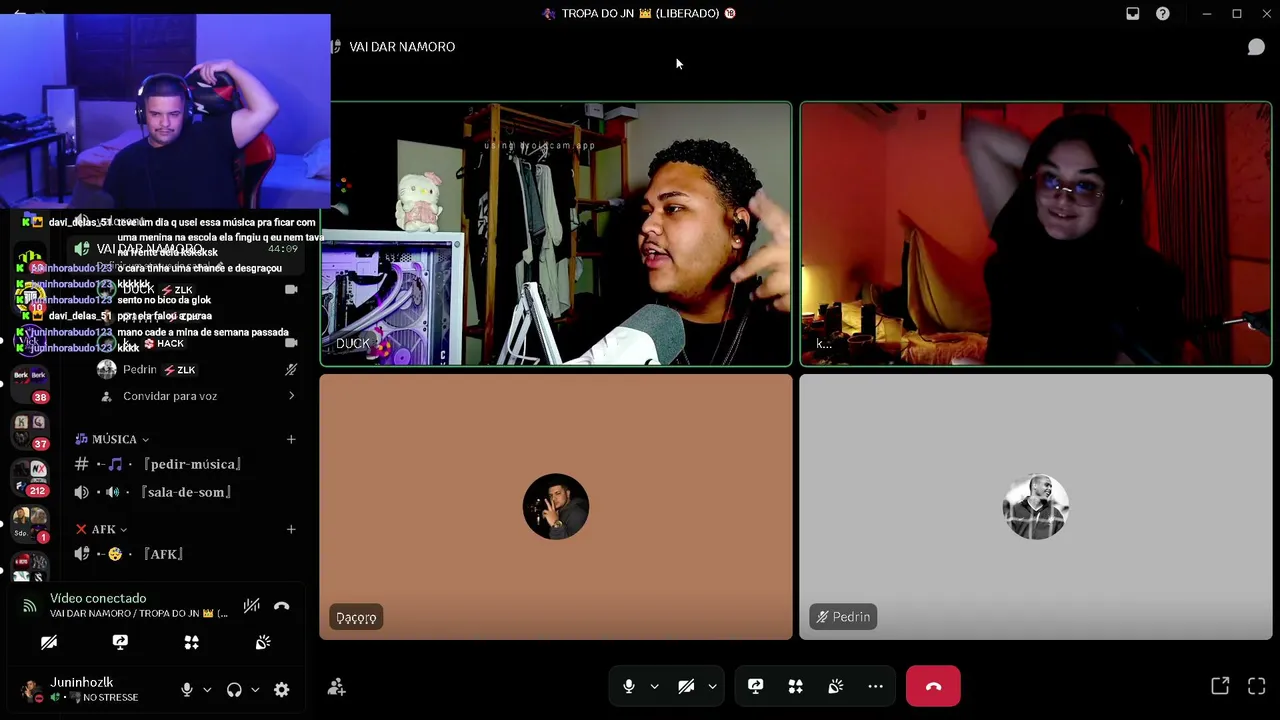The width and height of the screenshot is (1280, 720).
Task: Click the add-people icon to invite friends
Action: 336,687
